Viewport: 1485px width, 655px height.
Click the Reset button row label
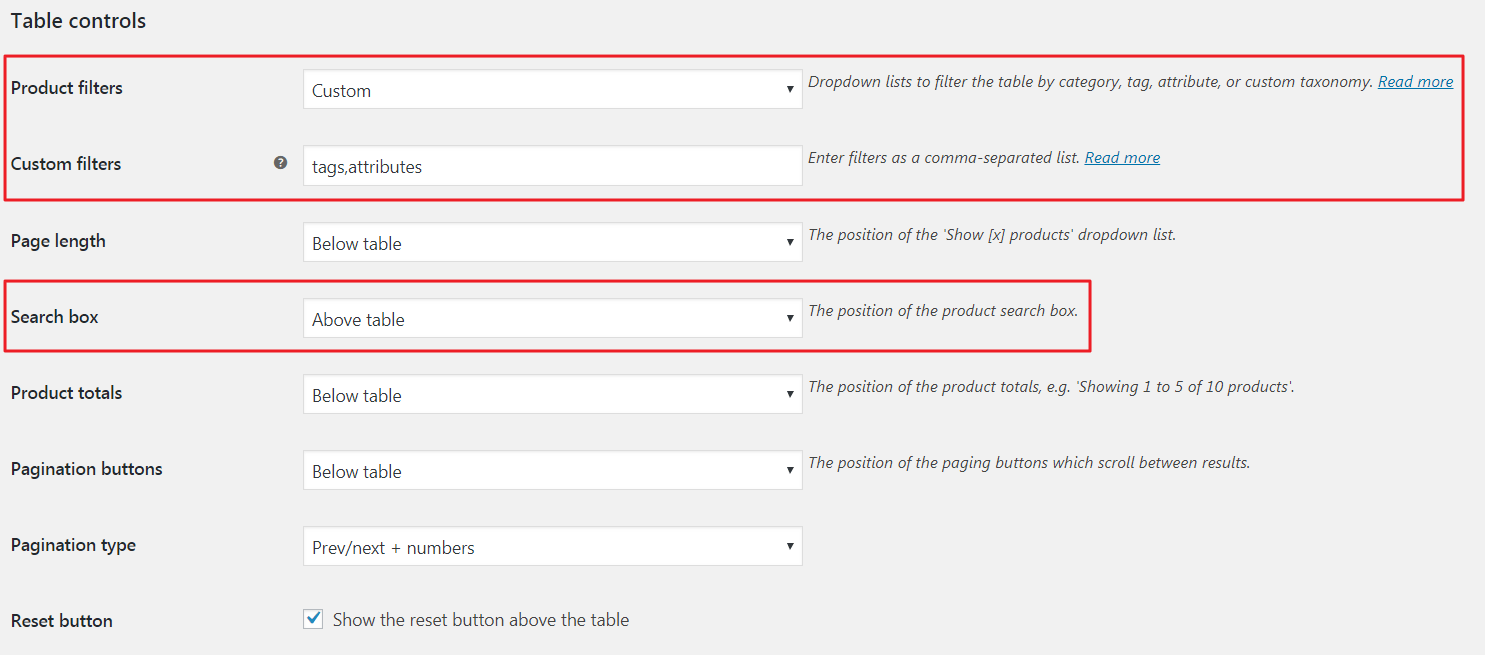coord(62,621)
